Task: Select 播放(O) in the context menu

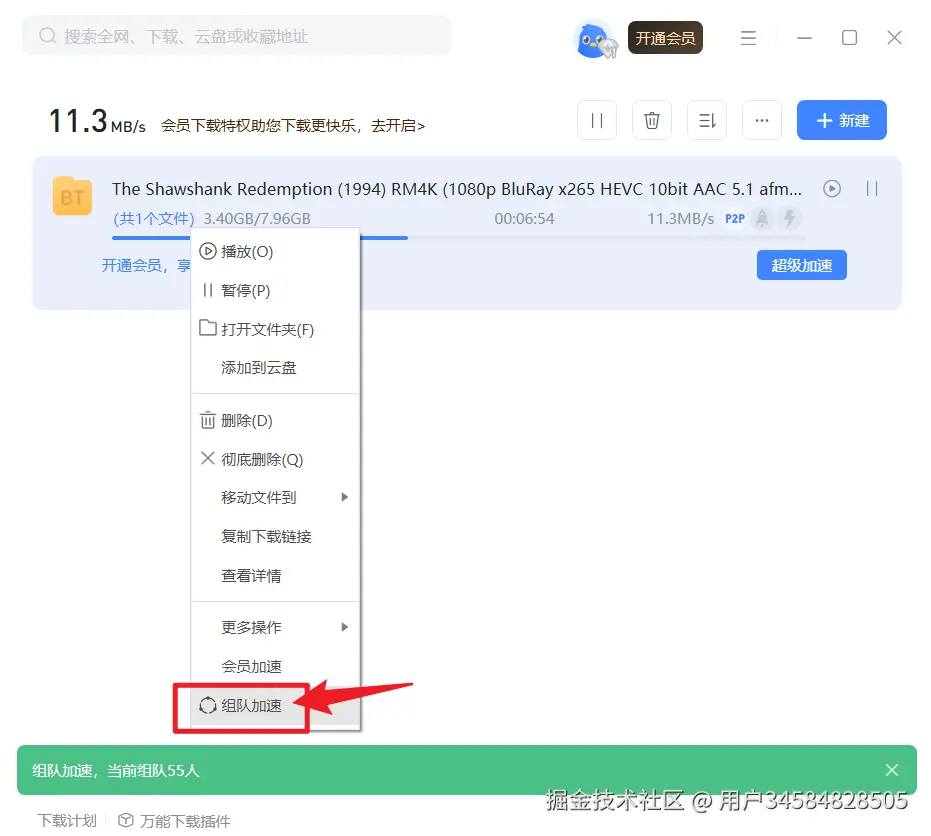Action: pos(276,252)
